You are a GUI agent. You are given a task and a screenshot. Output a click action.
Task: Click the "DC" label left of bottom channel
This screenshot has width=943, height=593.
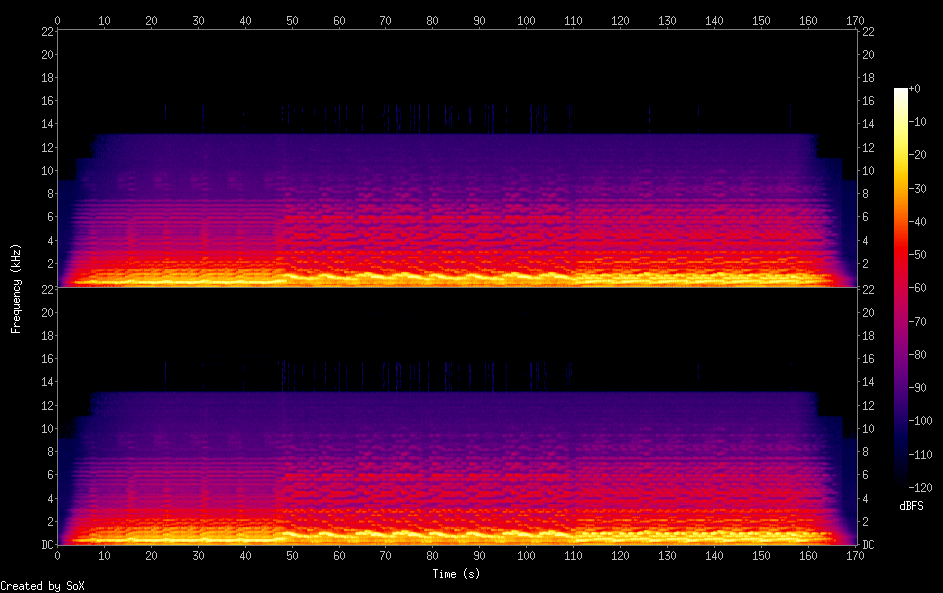coord(47,545)
